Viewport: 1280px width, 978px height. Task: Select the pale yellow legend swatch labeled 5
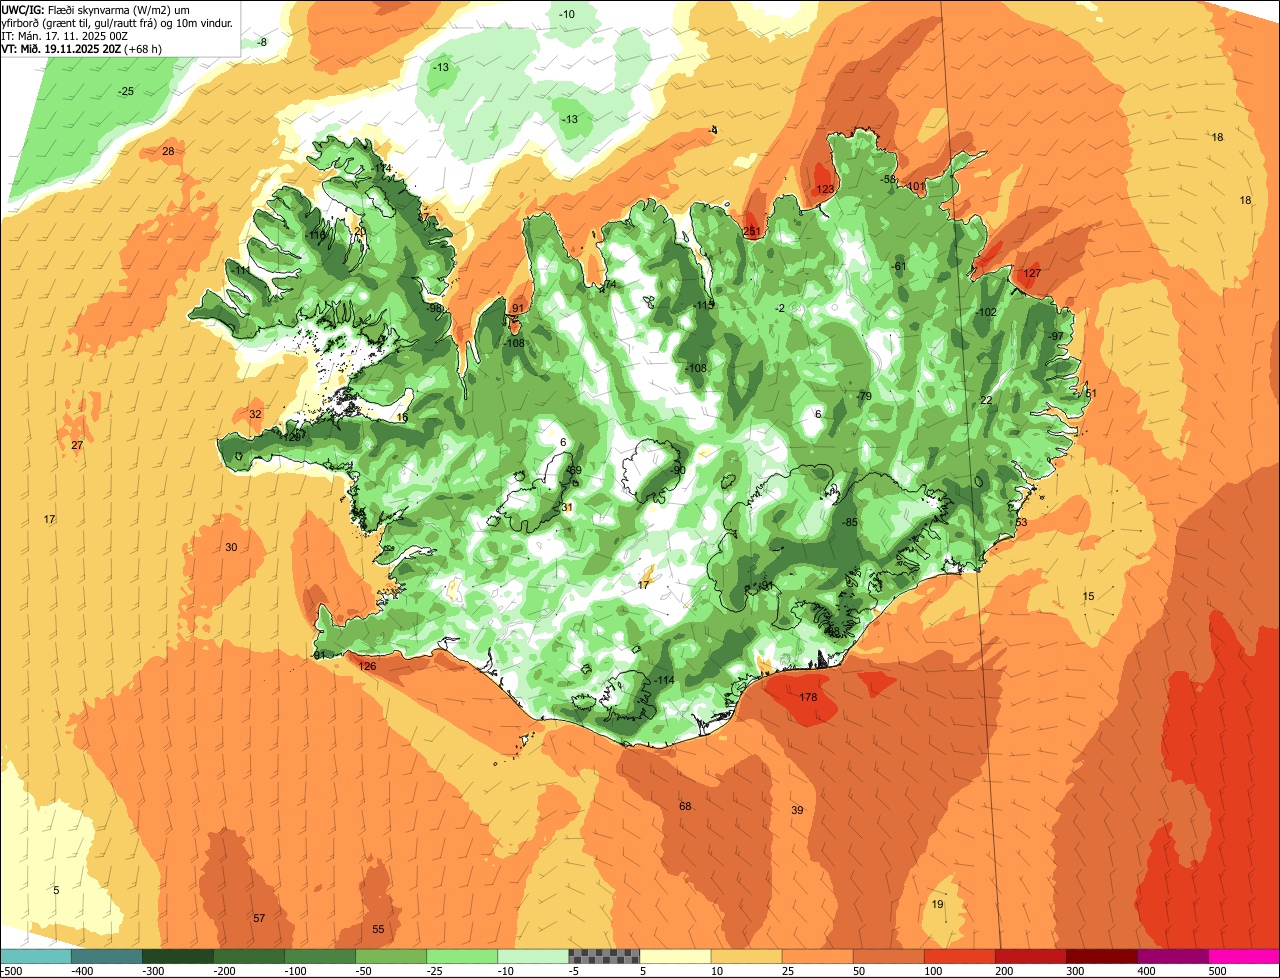[x=675, y=955]
